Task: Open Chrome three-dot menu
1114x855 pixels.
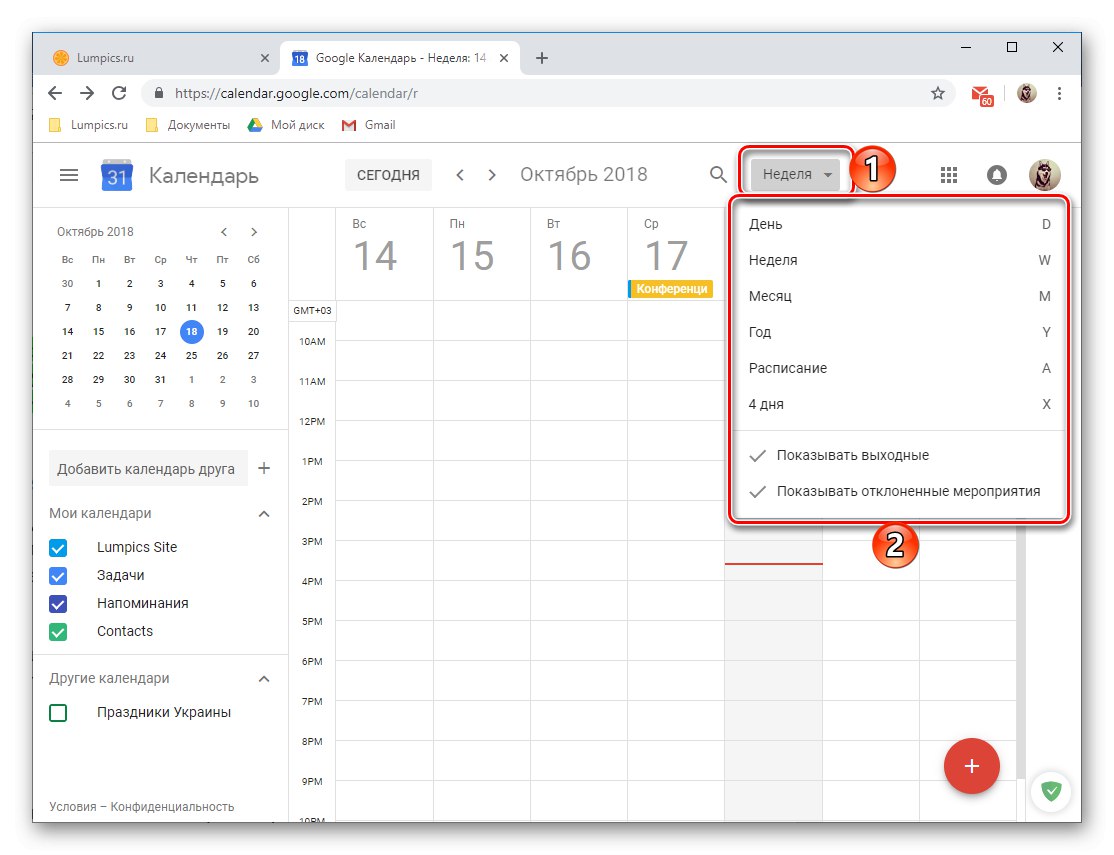Action: (1059, 93)
